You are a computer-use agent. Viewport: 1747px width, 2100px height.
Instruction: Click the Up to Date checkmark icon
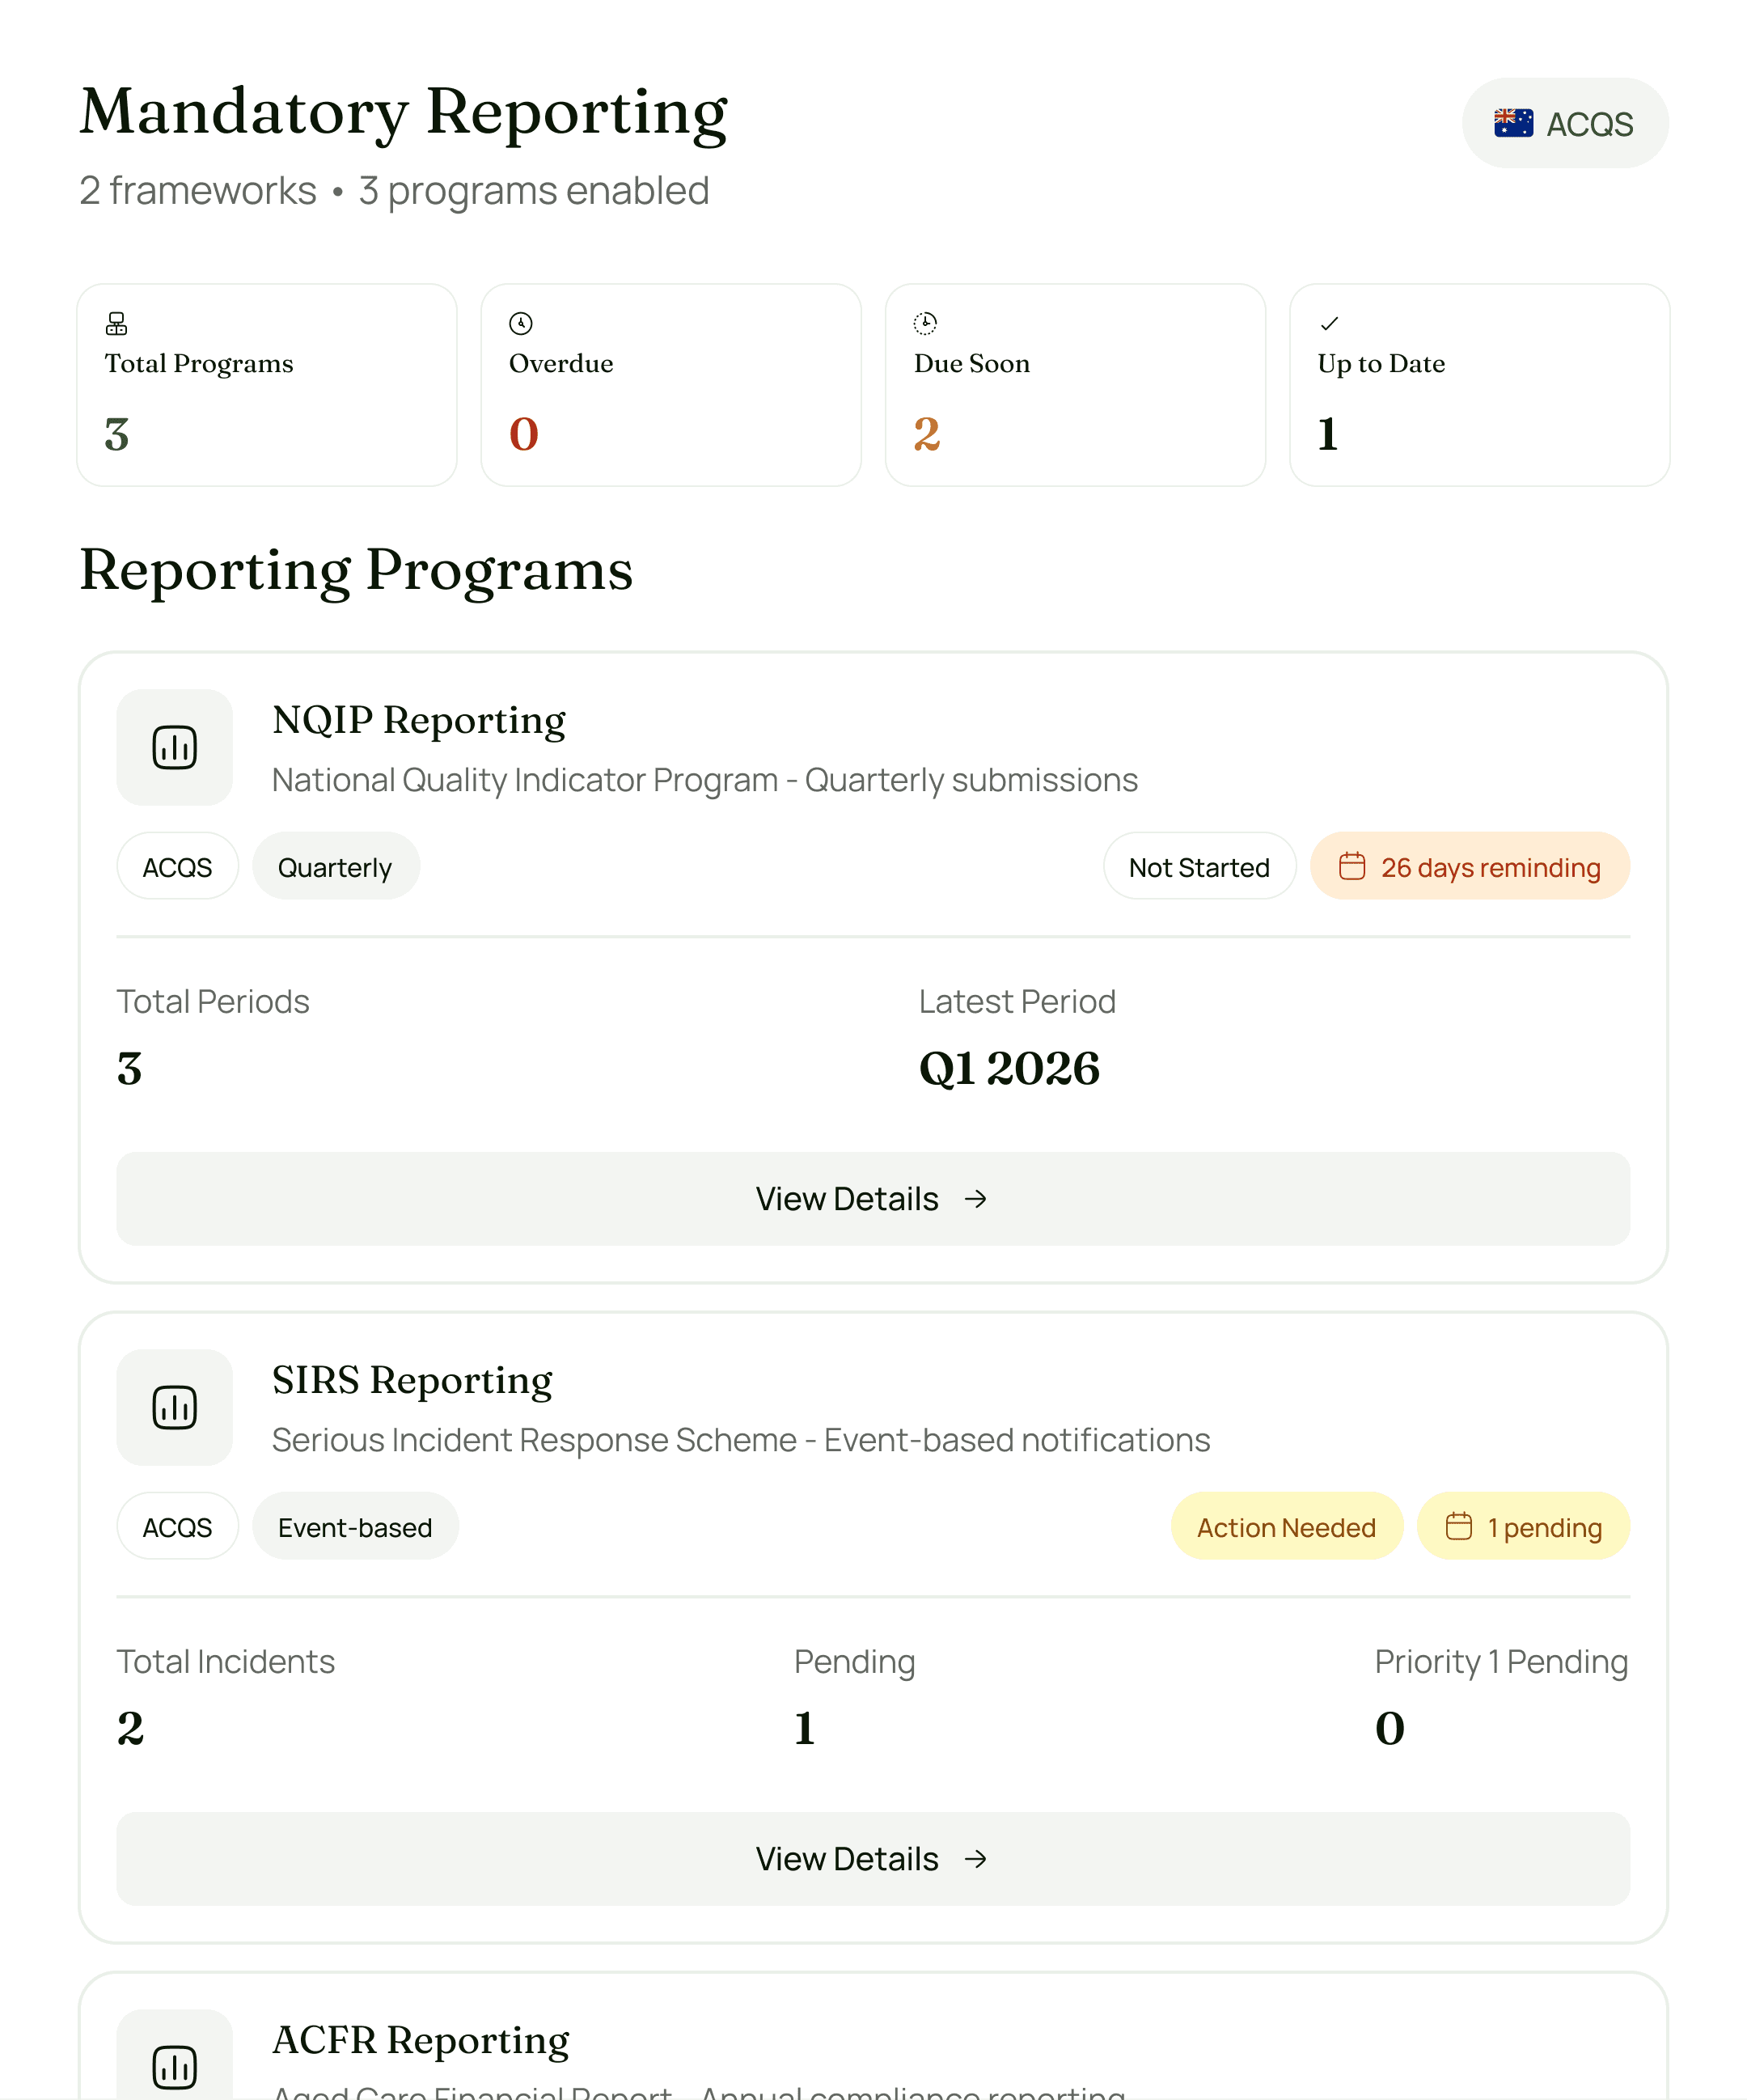(x=1329, y=323)
